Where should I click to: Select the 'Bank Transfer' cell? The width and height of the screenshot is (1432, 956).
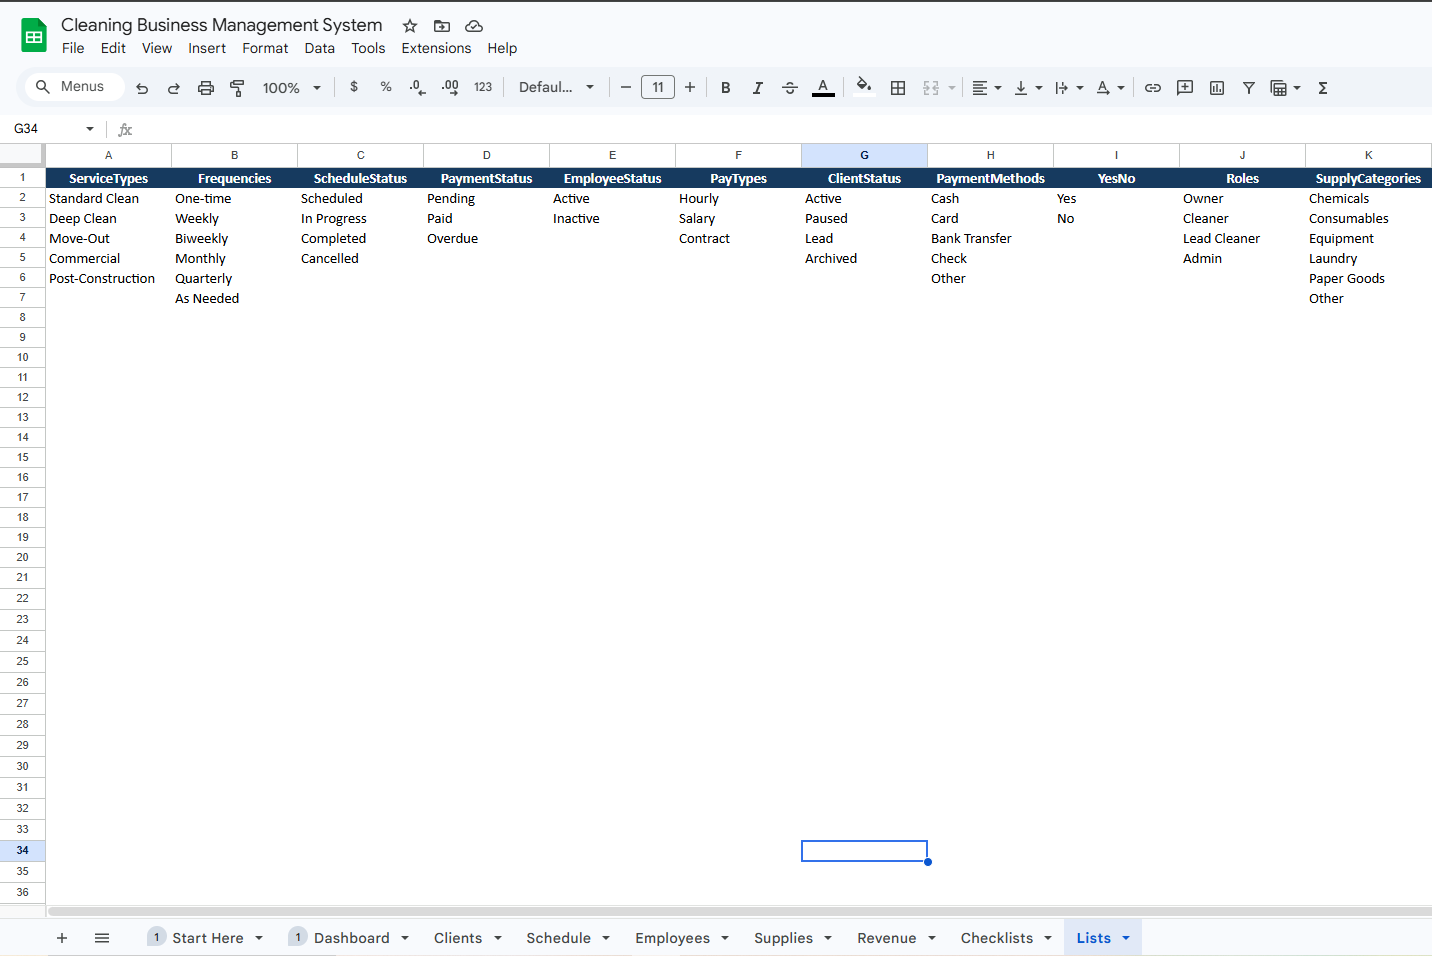click(x=990, y=238)
